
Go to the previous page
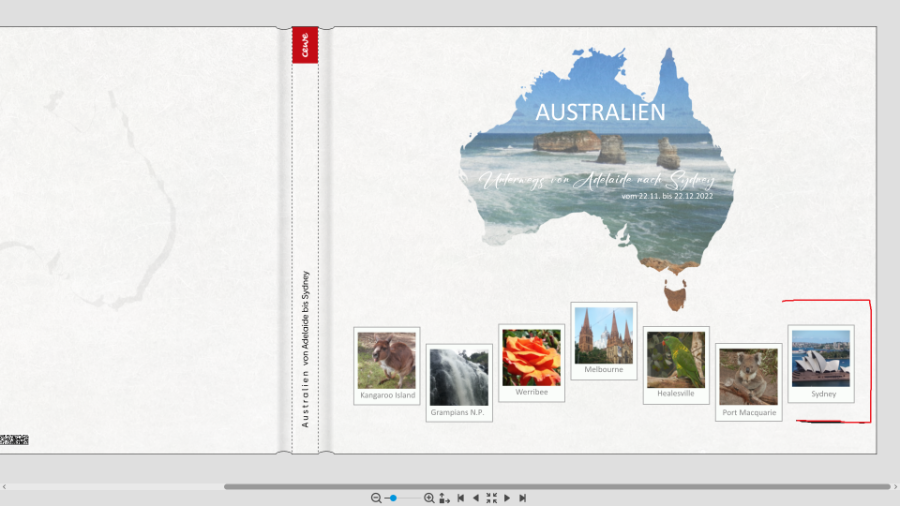[x=476, y=498]
